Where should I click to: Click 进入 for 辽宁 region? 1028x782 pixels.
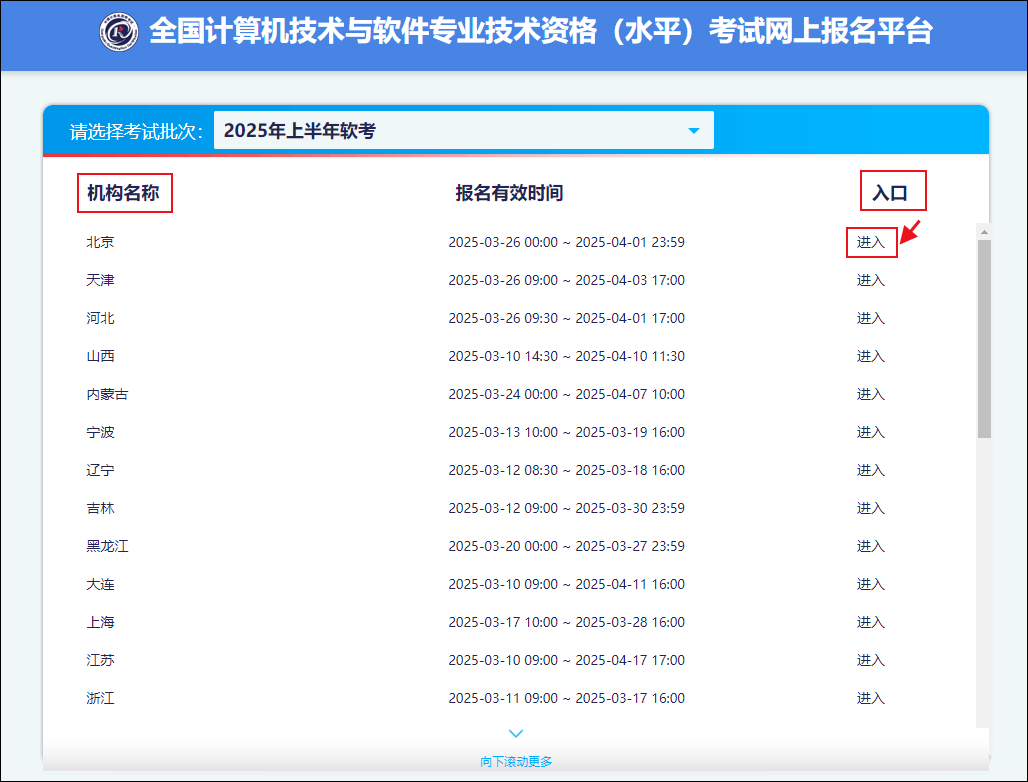871,470
